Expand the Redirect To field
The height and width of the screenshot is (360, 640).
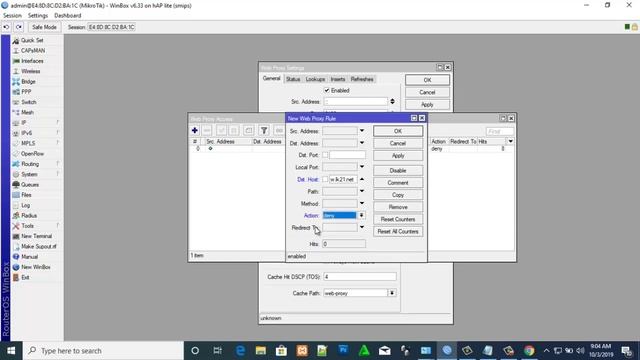click(362, 227)
